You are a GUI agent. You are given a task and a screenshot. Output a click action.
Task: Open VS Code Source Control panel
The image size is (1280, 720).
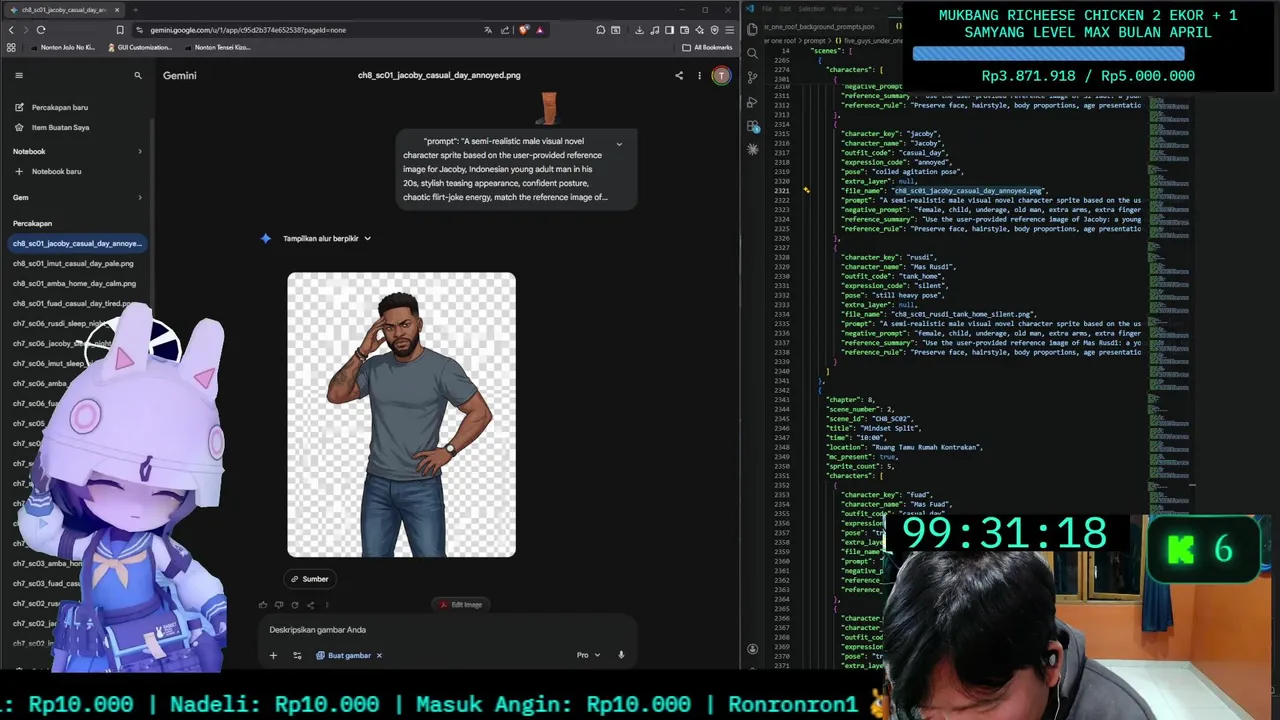click(x=753, y=77)
